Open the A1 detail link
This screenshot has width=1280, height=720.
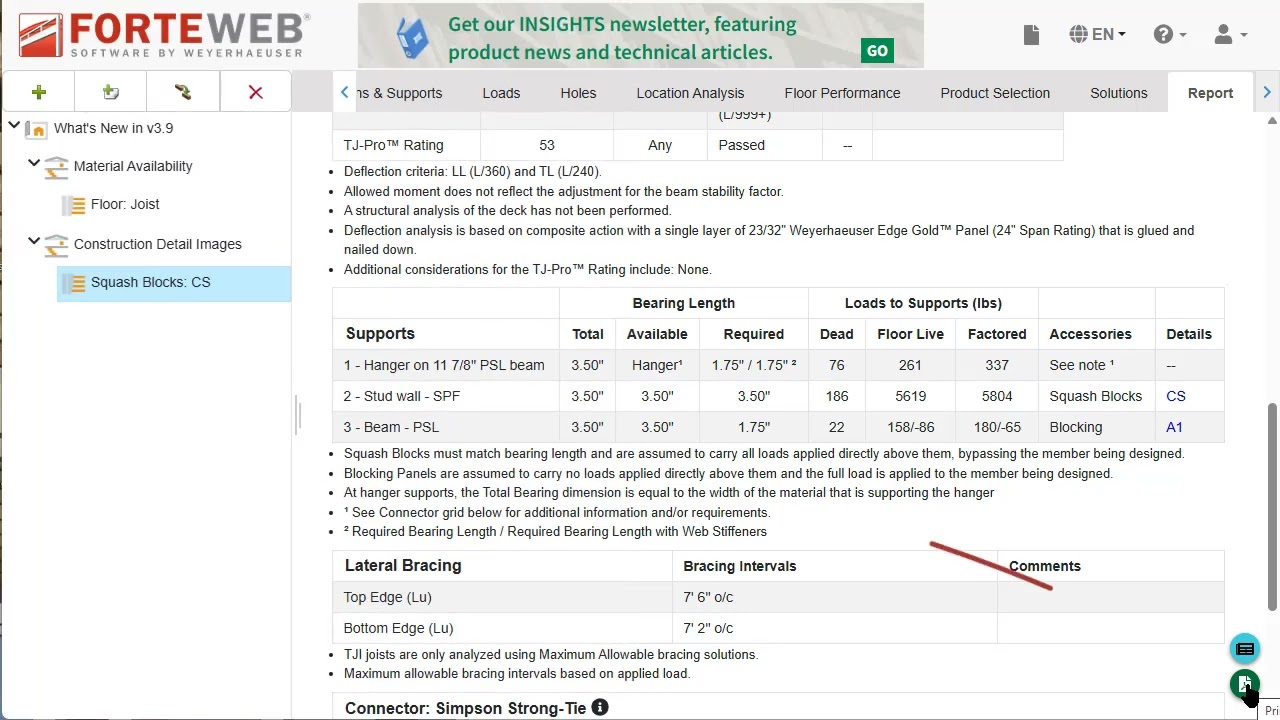tap(1174, 427)
